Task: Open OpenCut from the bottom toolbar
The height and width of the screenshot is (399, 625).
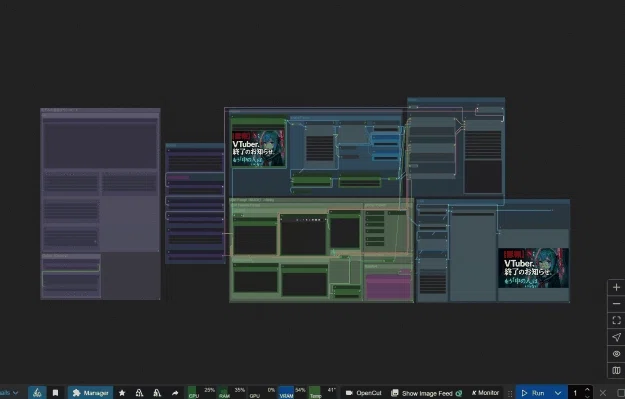Action: 364,393
